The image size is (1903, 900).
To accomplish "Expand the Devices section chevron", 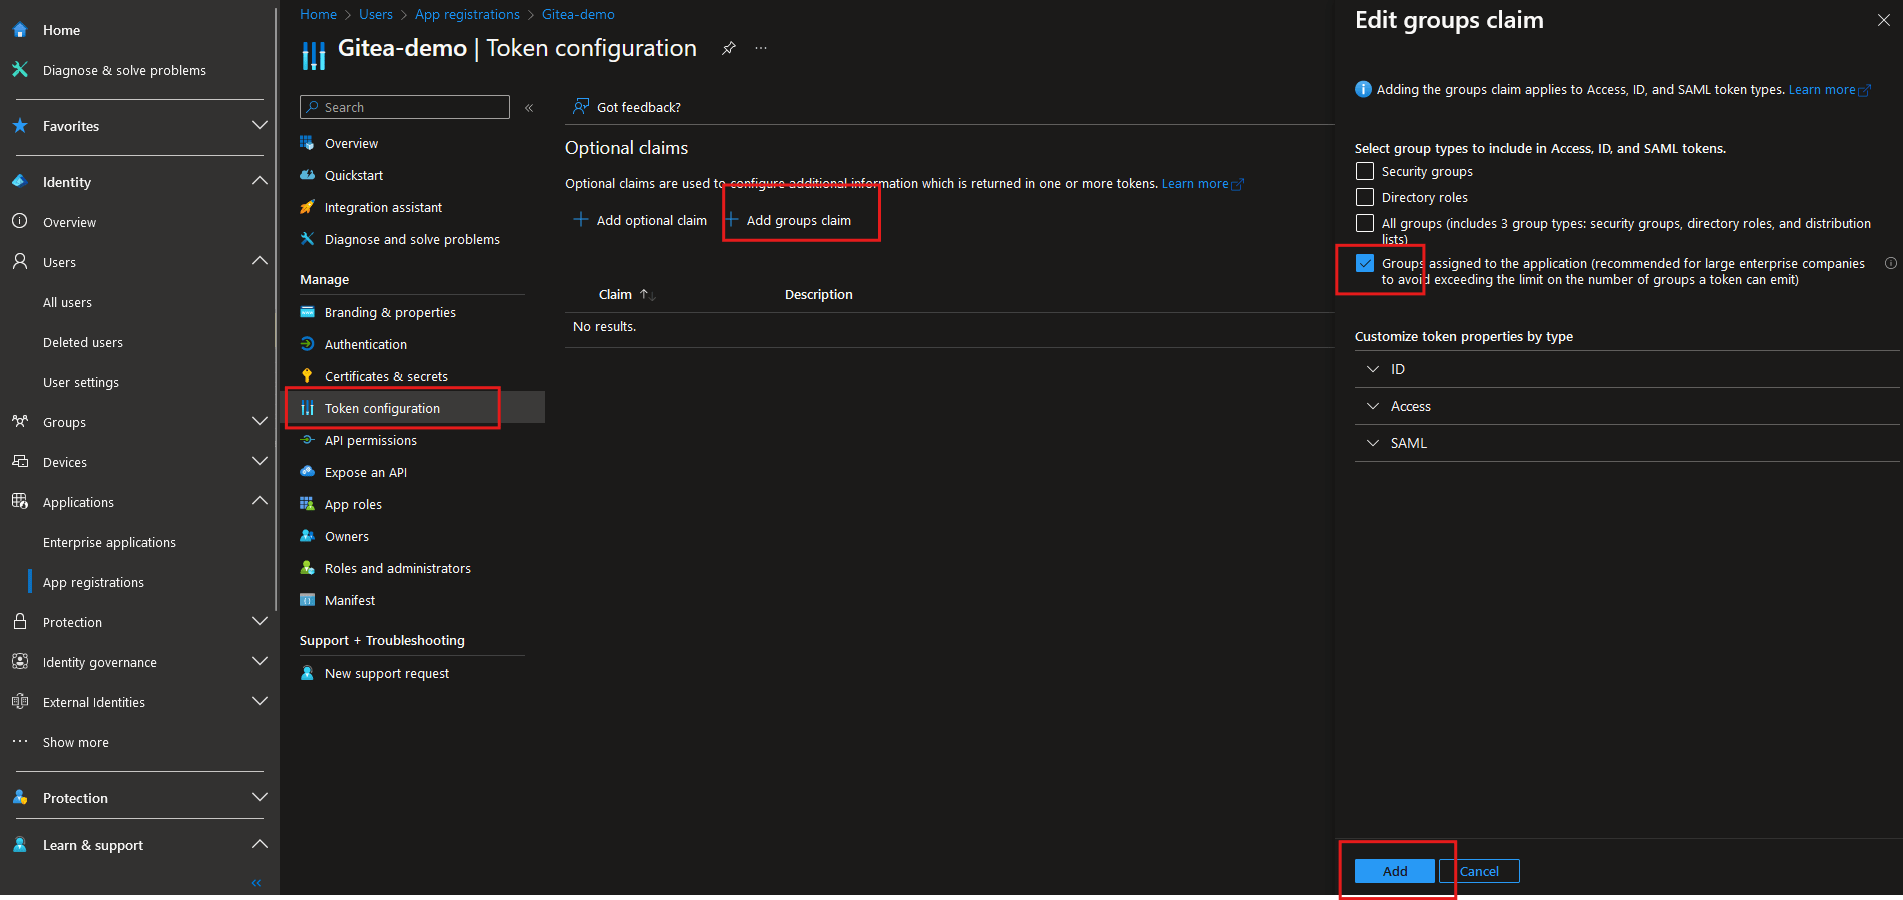I will click(260, 461).
